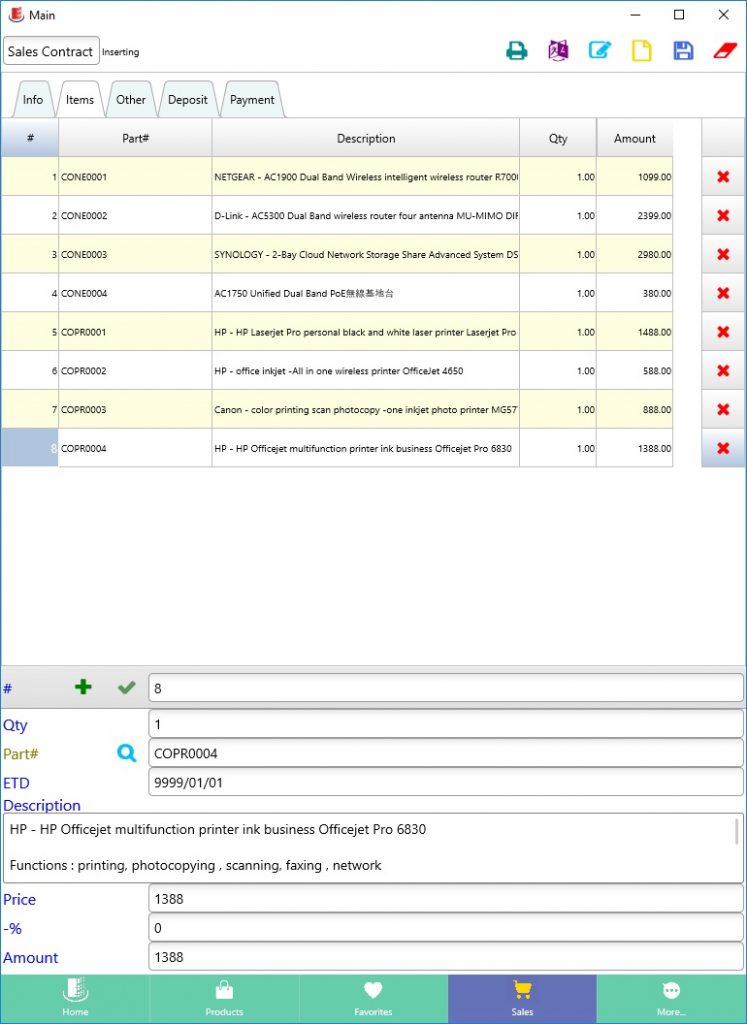The width and height of the screenshot is (747, 1024).
Task: Click the Inserting status label
Action: (x=120, y=52)
